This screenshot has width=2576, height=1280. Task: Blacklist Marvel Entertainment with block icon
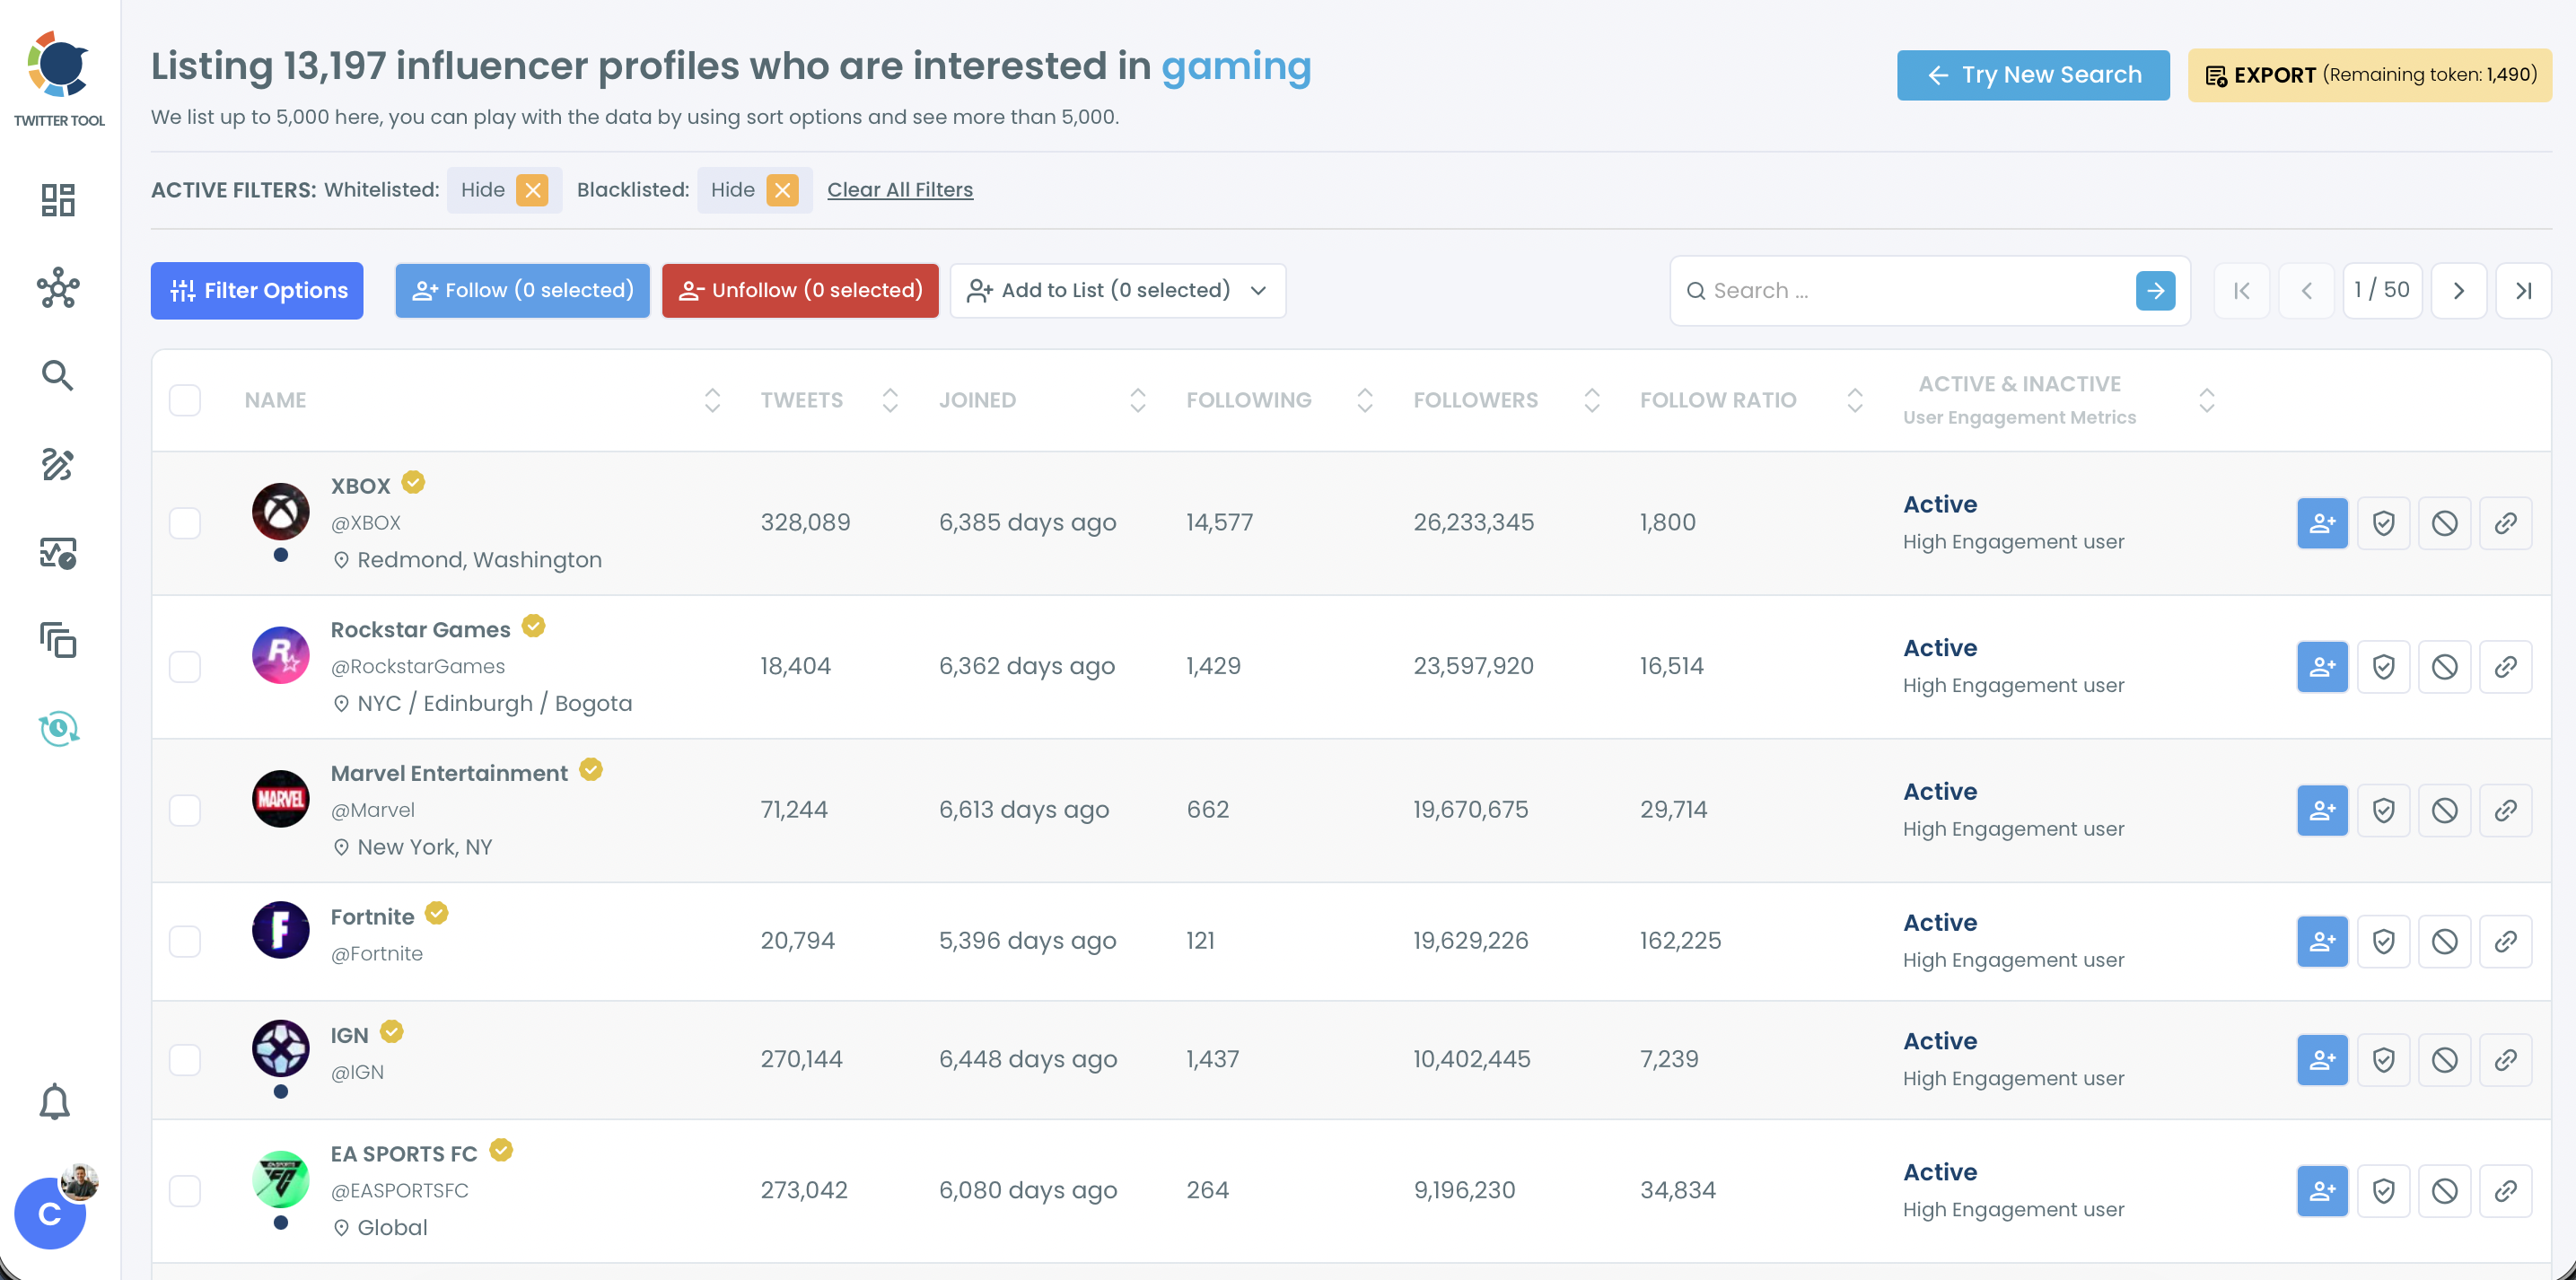click(2444, 810)
